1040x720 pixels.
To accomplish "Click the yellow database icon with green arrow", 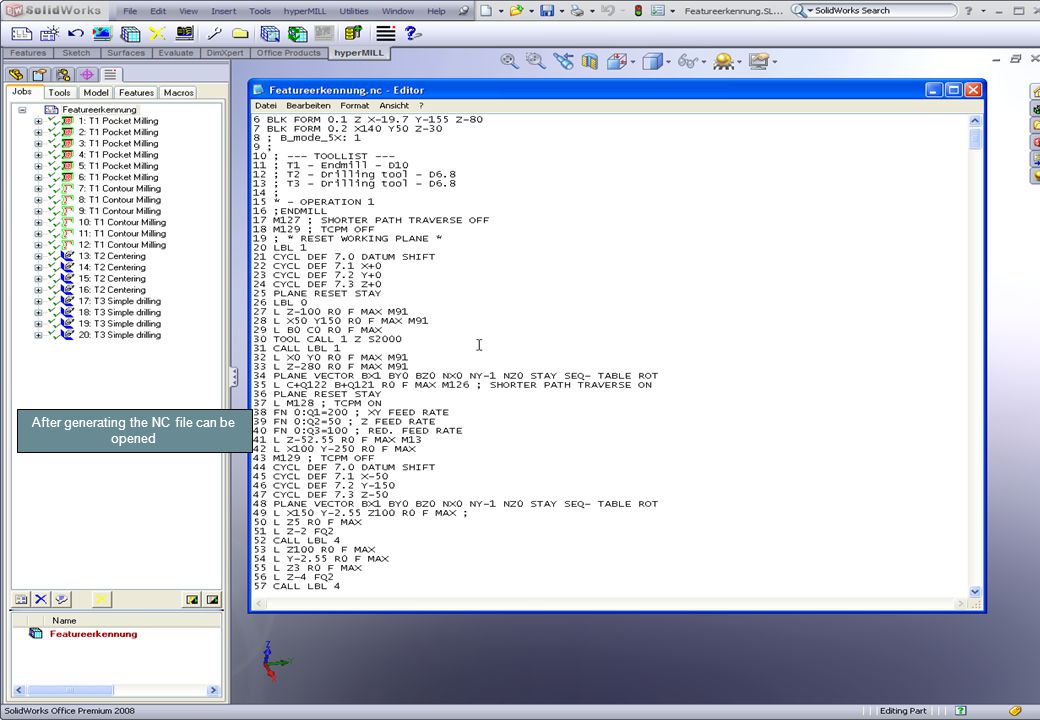I will coord(354,33).
